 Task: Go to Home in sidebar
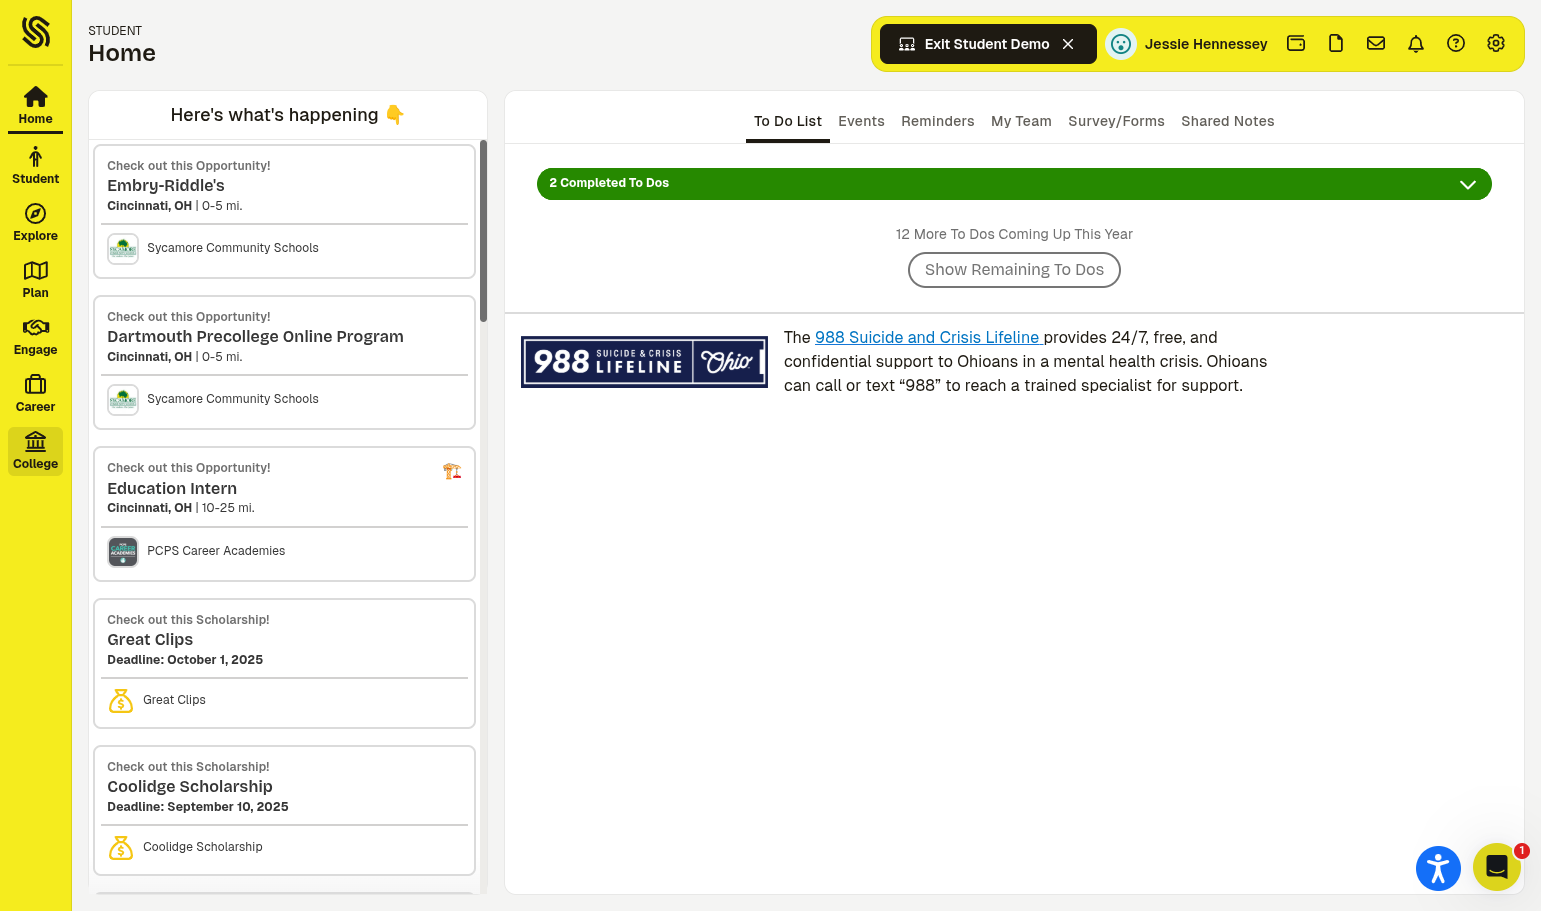tap(35, 105)
